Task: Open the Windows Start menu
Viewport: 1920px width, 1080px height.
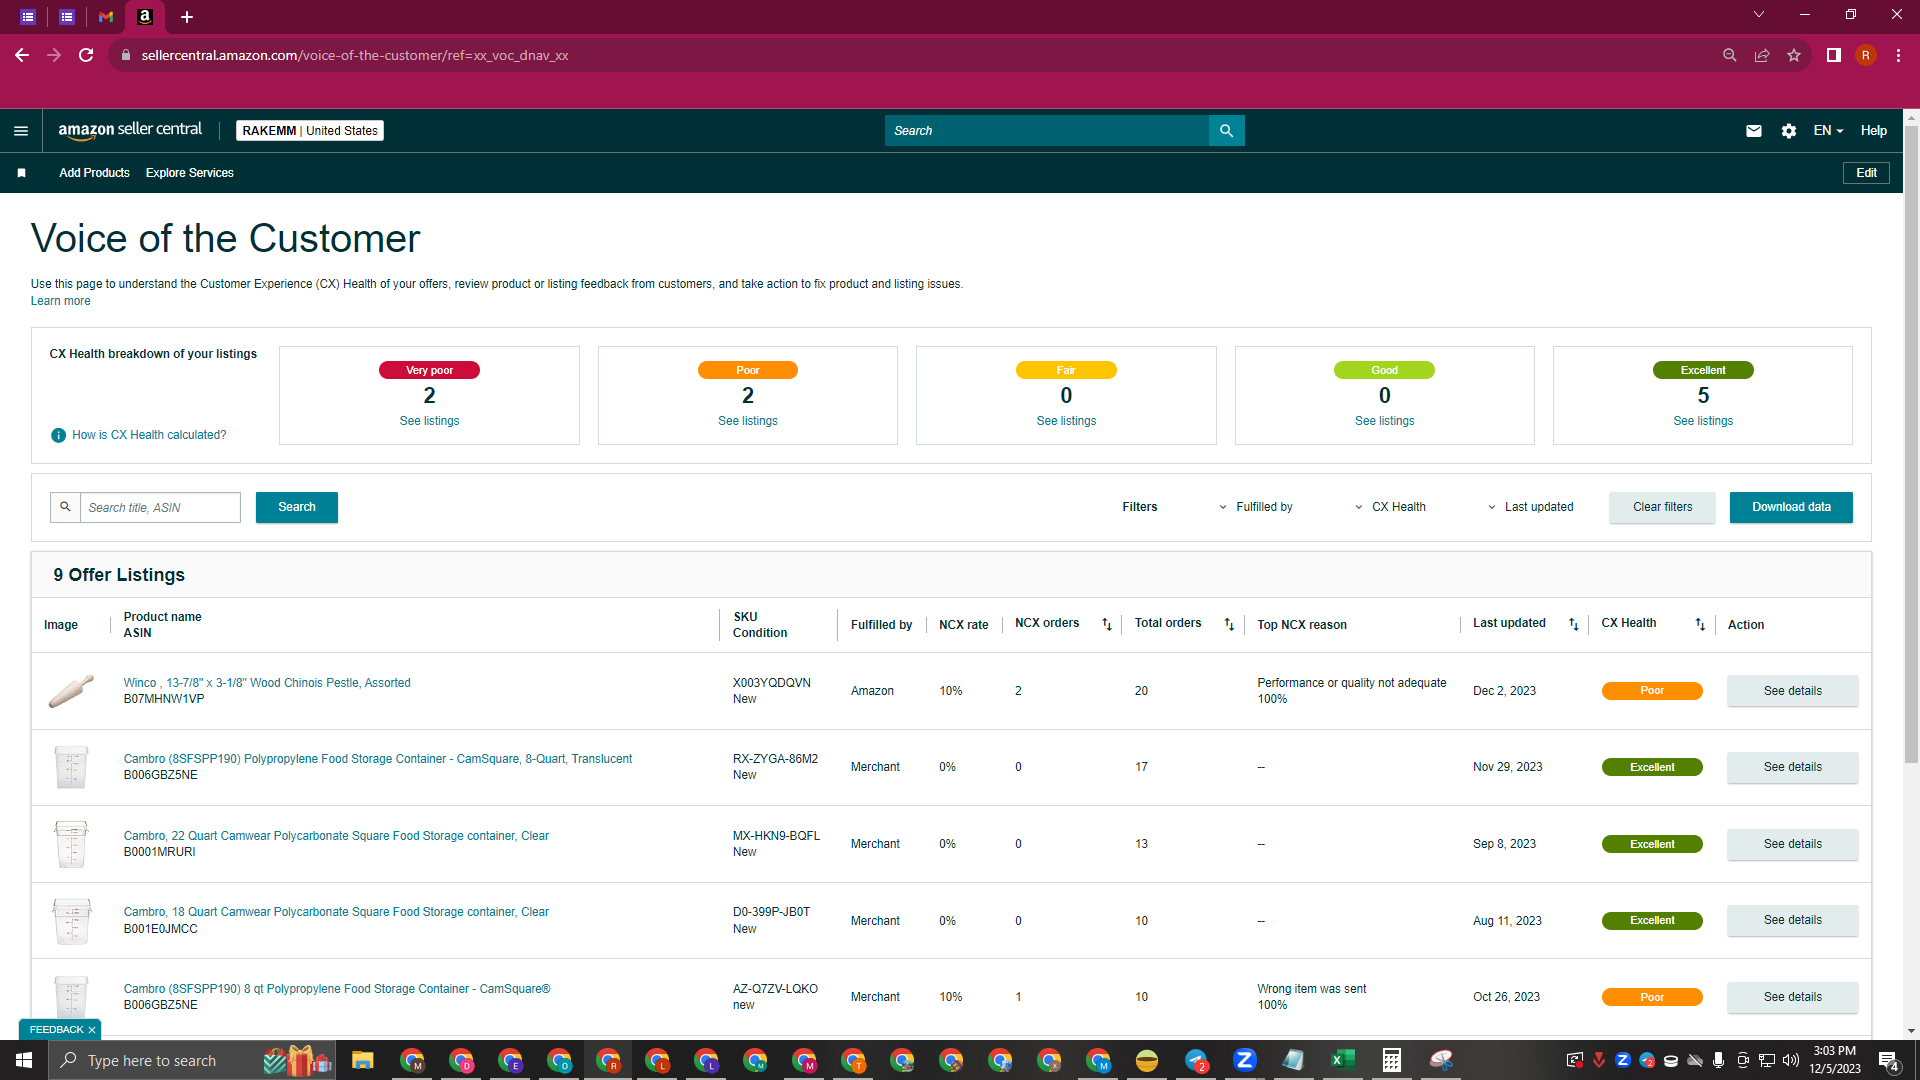Action: pos(24,1060)
